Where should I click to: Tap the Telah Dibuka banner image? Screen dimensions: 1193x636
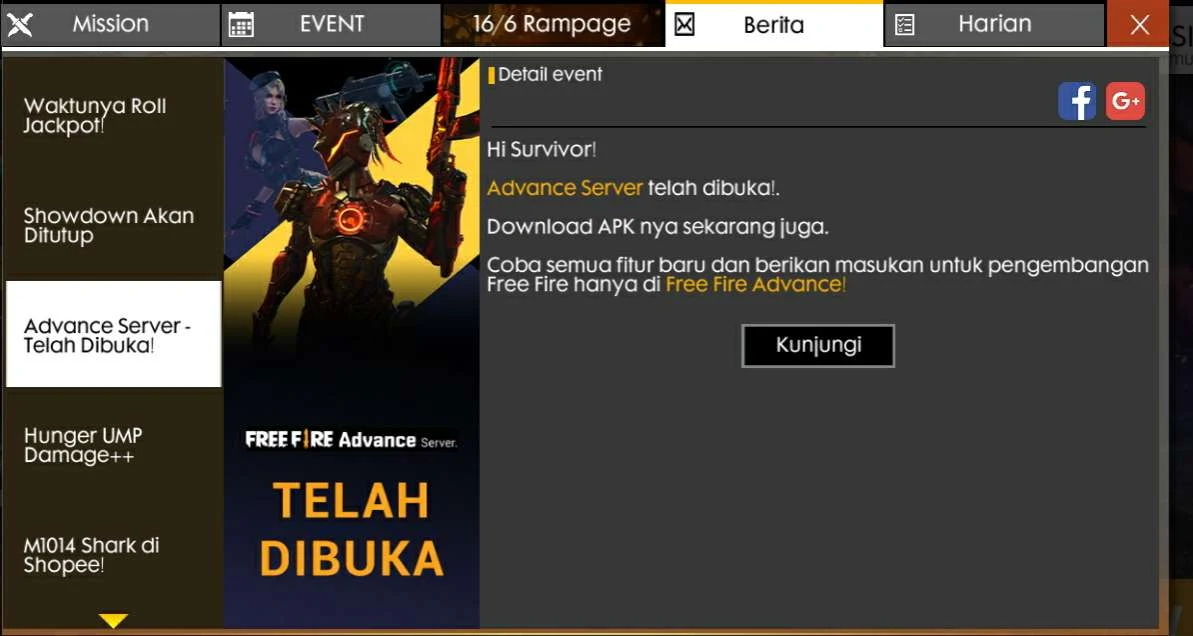point(352,342)
